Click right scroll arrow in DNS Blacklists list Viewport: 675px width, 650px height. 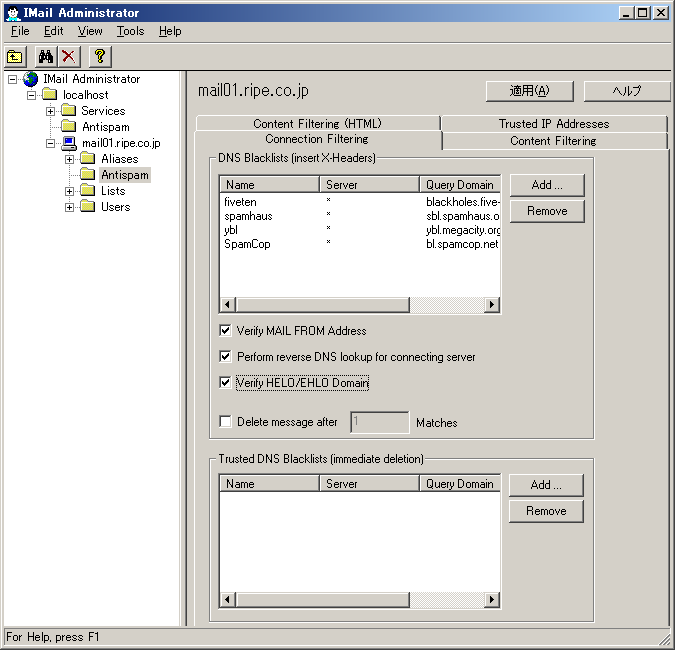pos(492,304)
